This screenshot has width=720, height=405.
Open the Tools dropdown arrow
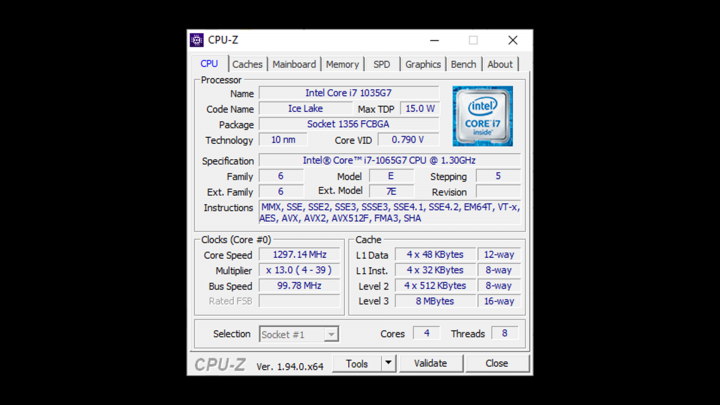388,364
